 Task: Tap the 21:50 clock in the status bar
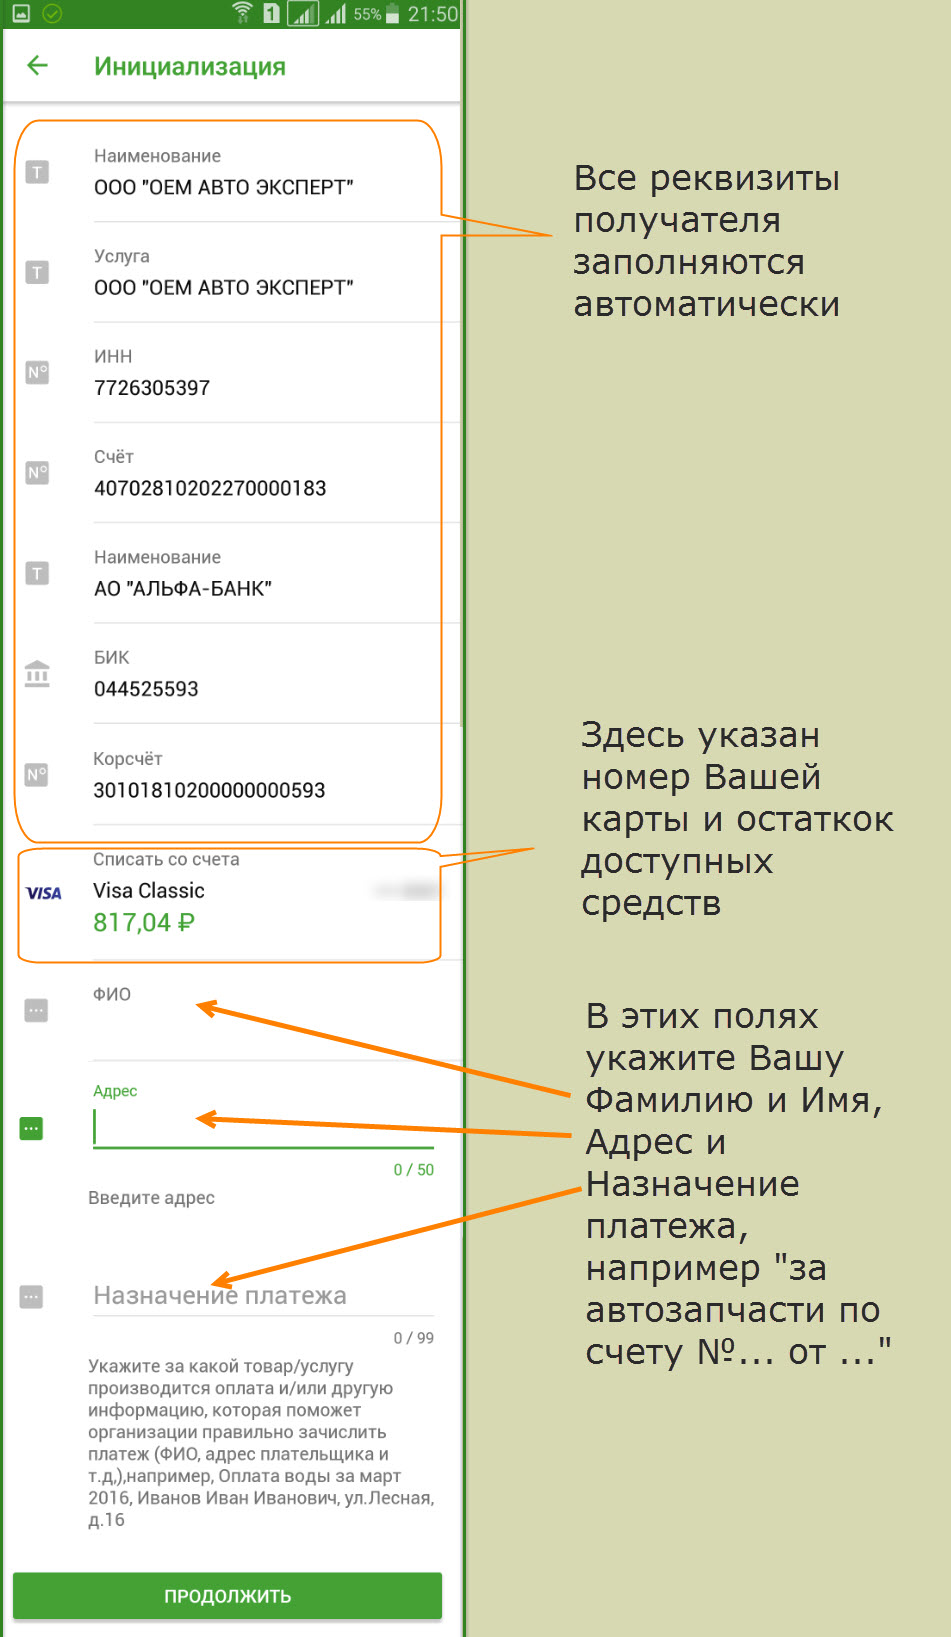(432, 14)
